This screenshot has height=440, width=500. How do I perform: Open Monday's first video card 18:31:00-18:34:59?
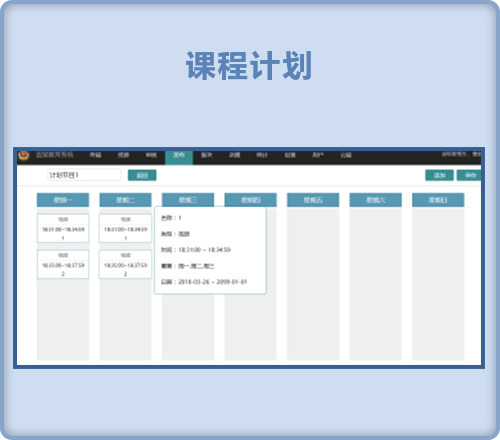[63, 228]
